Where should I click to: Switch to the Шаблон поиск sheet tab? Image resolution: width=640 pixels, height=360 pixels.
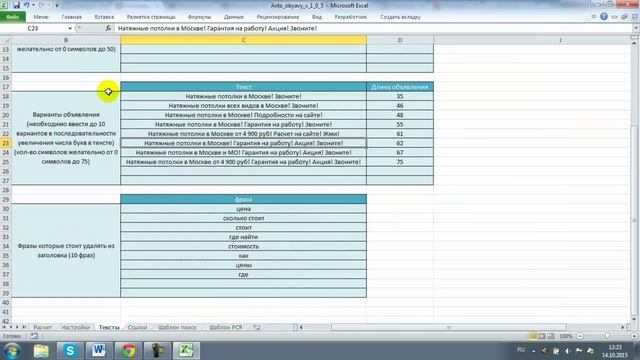[x=177, y=327]
